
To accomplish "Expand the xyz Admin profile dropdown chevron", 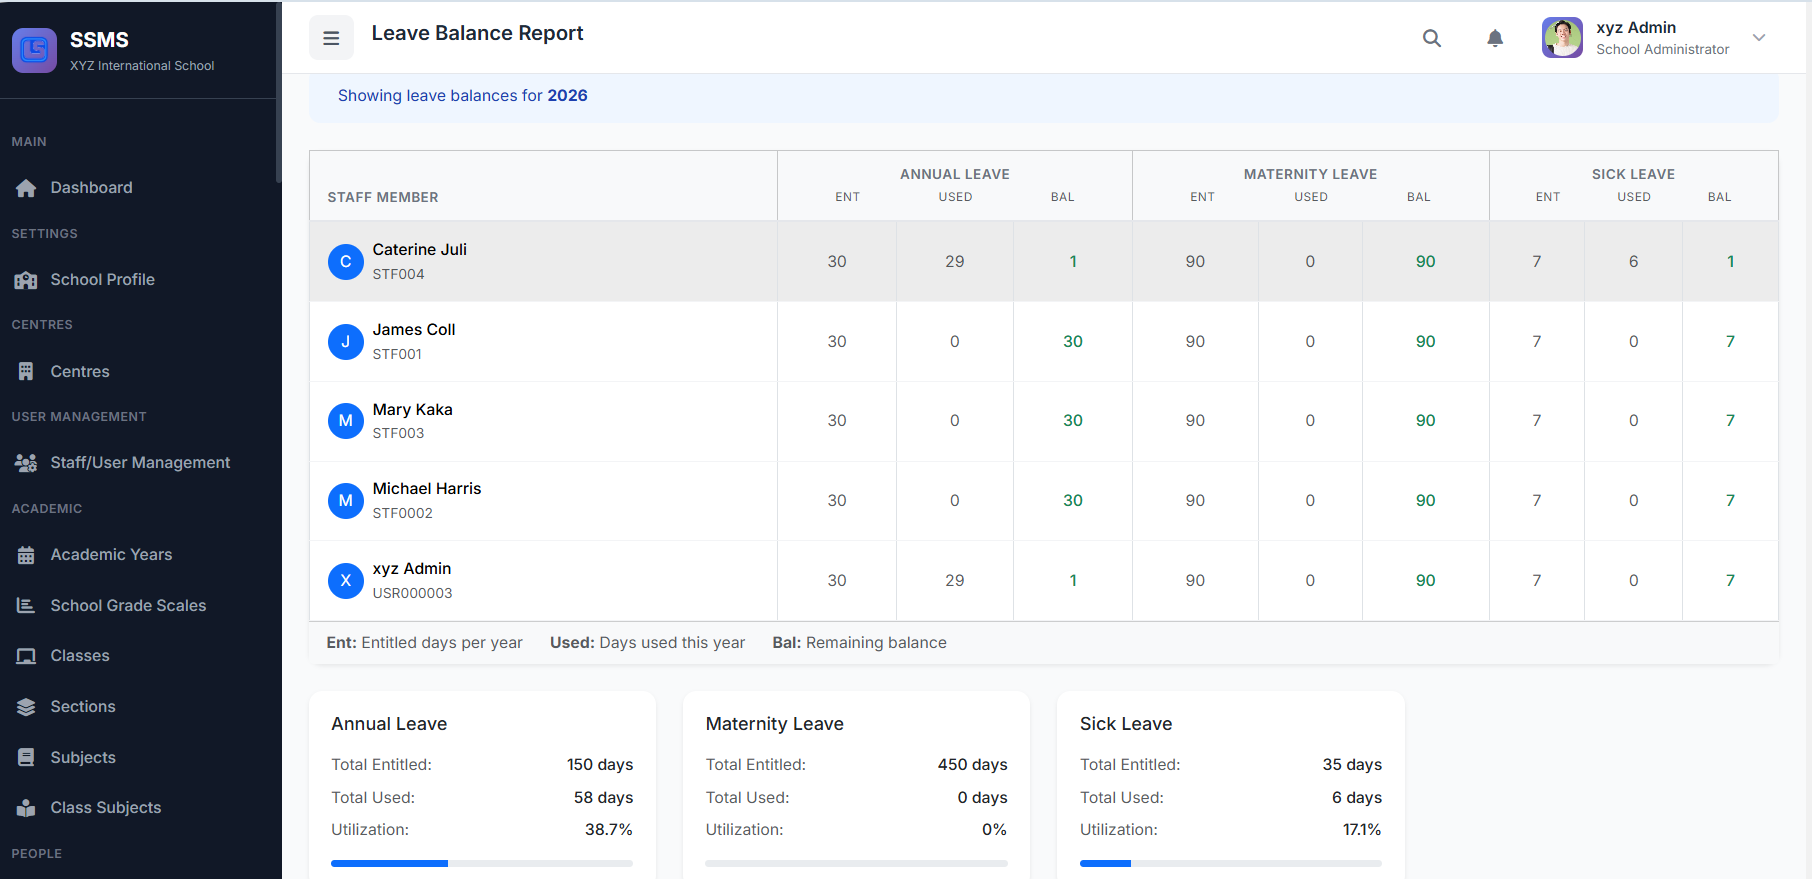I will click(x=1758, y=38).
